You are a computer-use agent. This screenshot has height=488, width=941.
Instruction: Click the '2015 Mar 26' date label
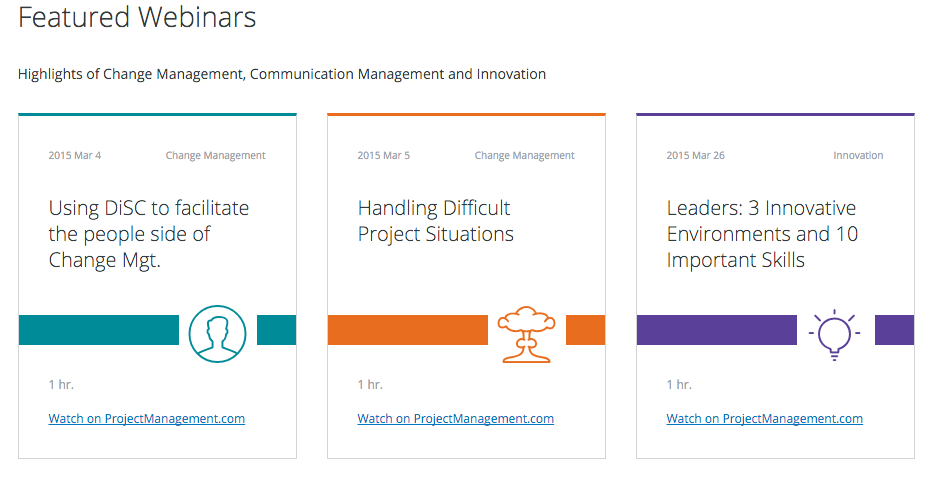(696, 156)
